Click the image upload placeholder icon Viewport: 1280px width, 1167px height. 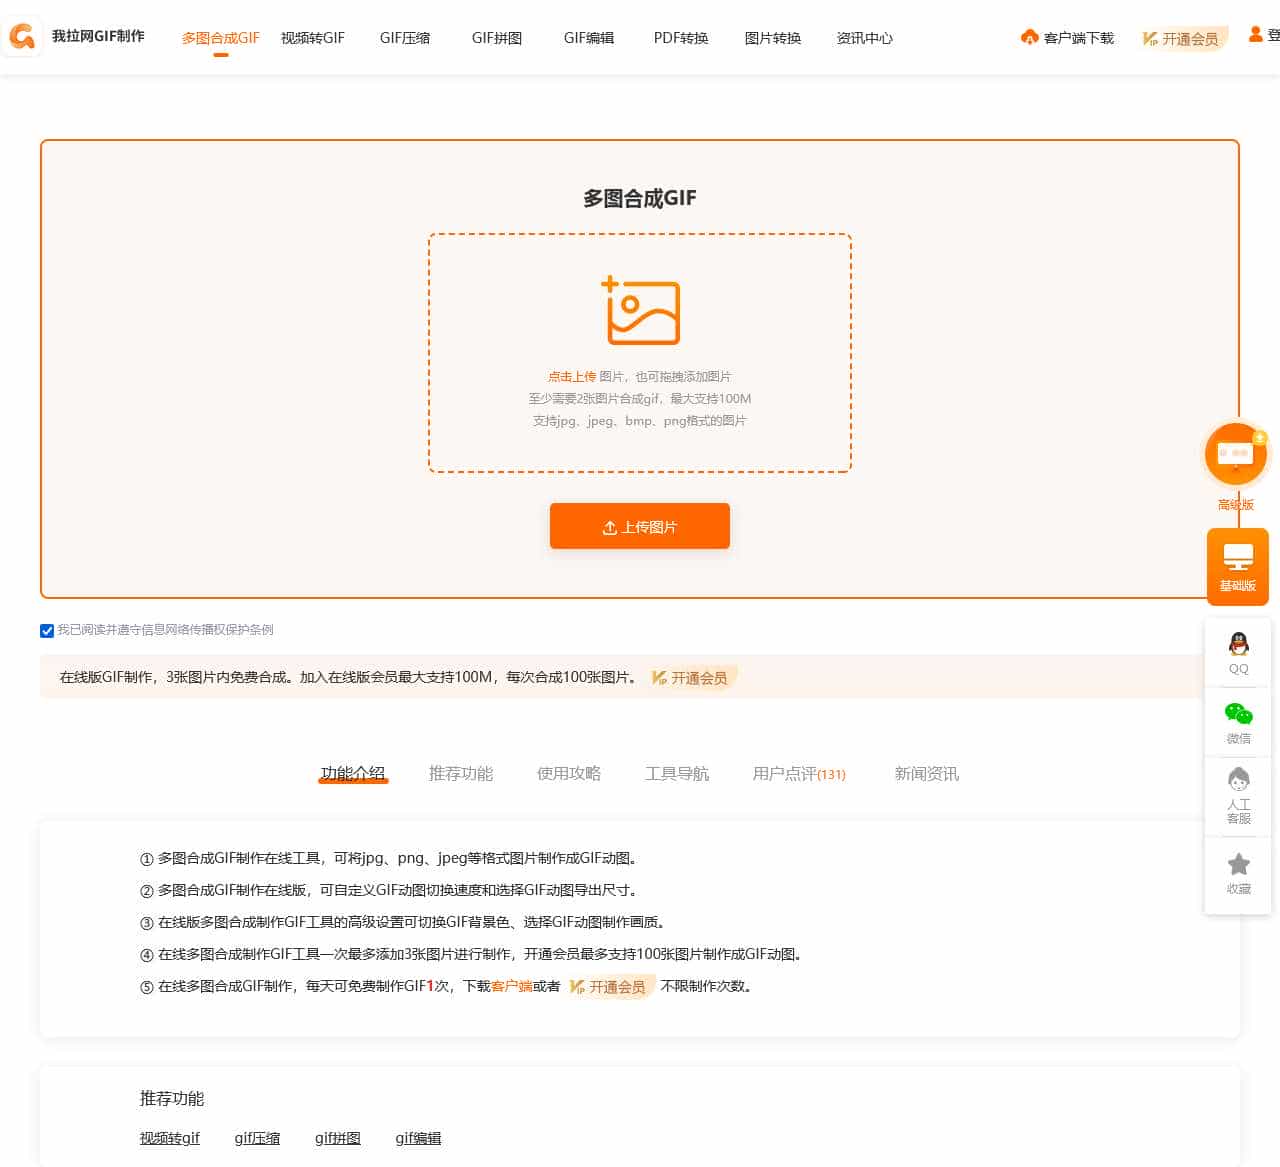(x=640, y=310)
